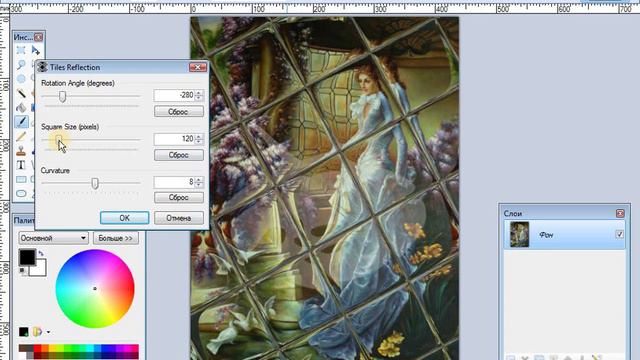Decrease Rotation Angle with down spinner
Image resolution: width=640 pixels, height=360 pixels.
click(x=199, y=98)
